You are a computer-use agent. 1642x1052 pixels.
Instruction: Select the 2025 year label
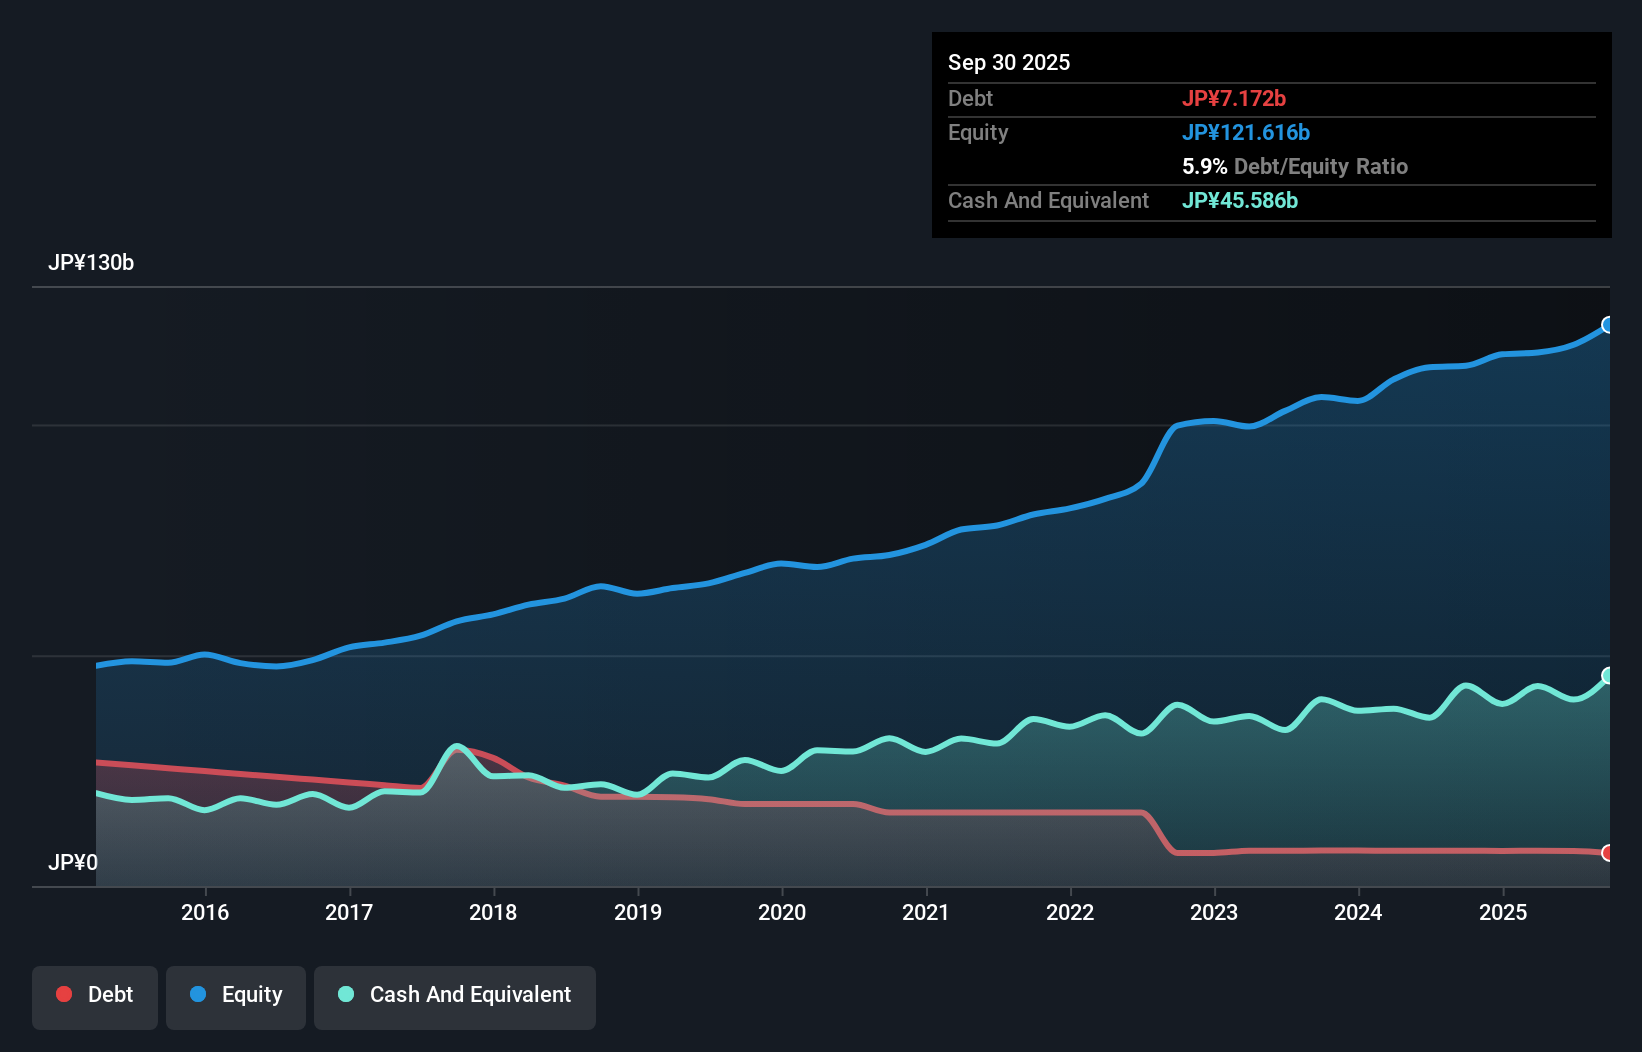1504,912
